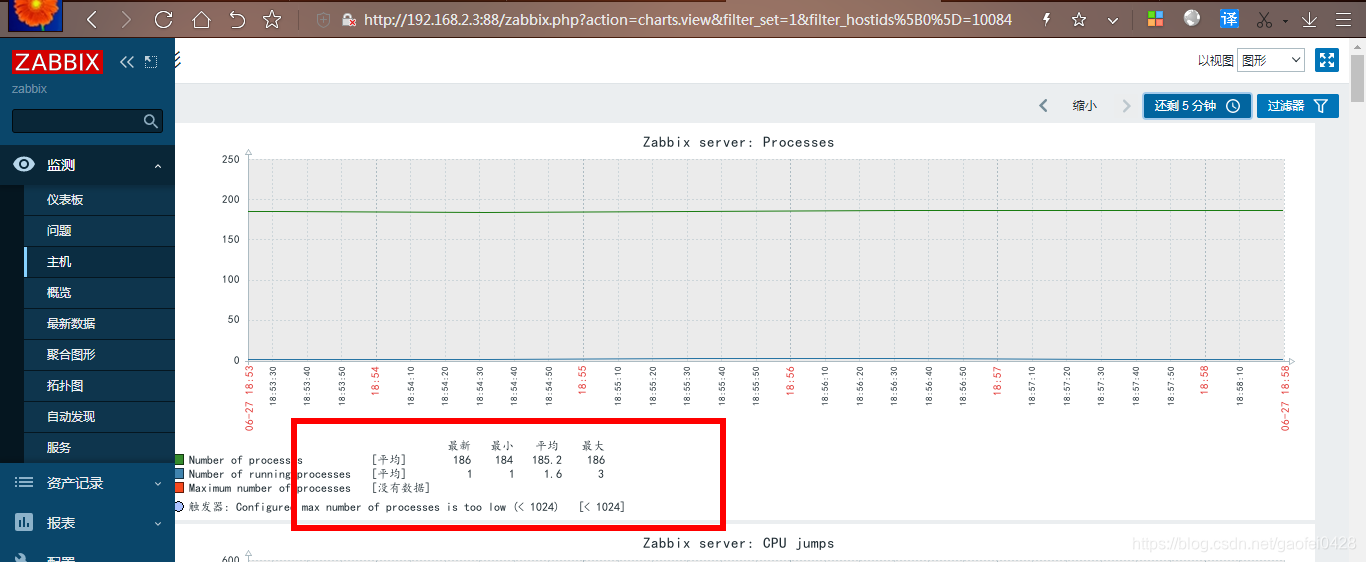
Task: Click the 缩小 zoom out button
Action: [1084, 105]
